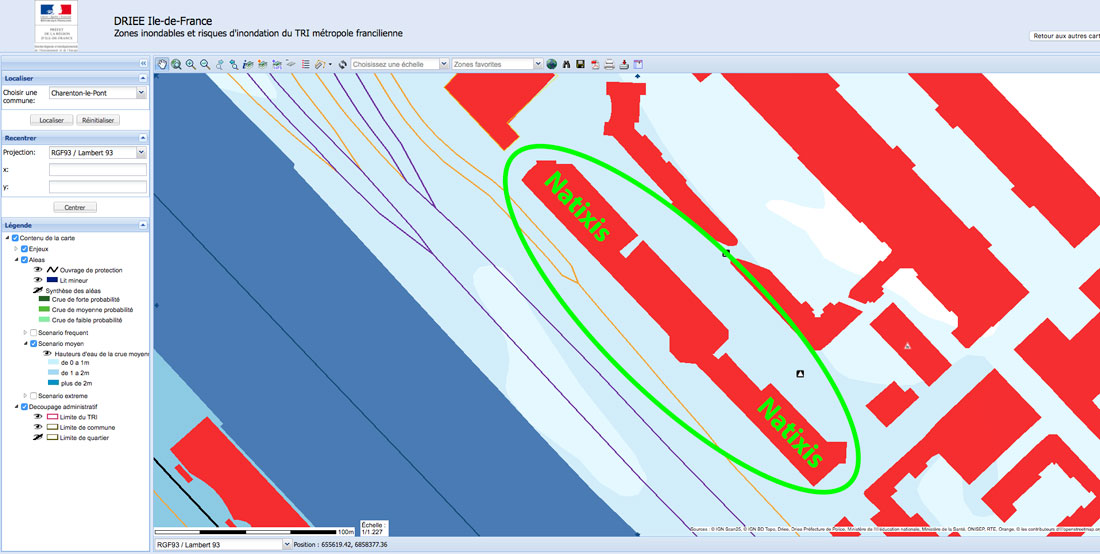
Task: Open the commune dropdown showing Charenton-le-Pont
Action: click(141, 93)
